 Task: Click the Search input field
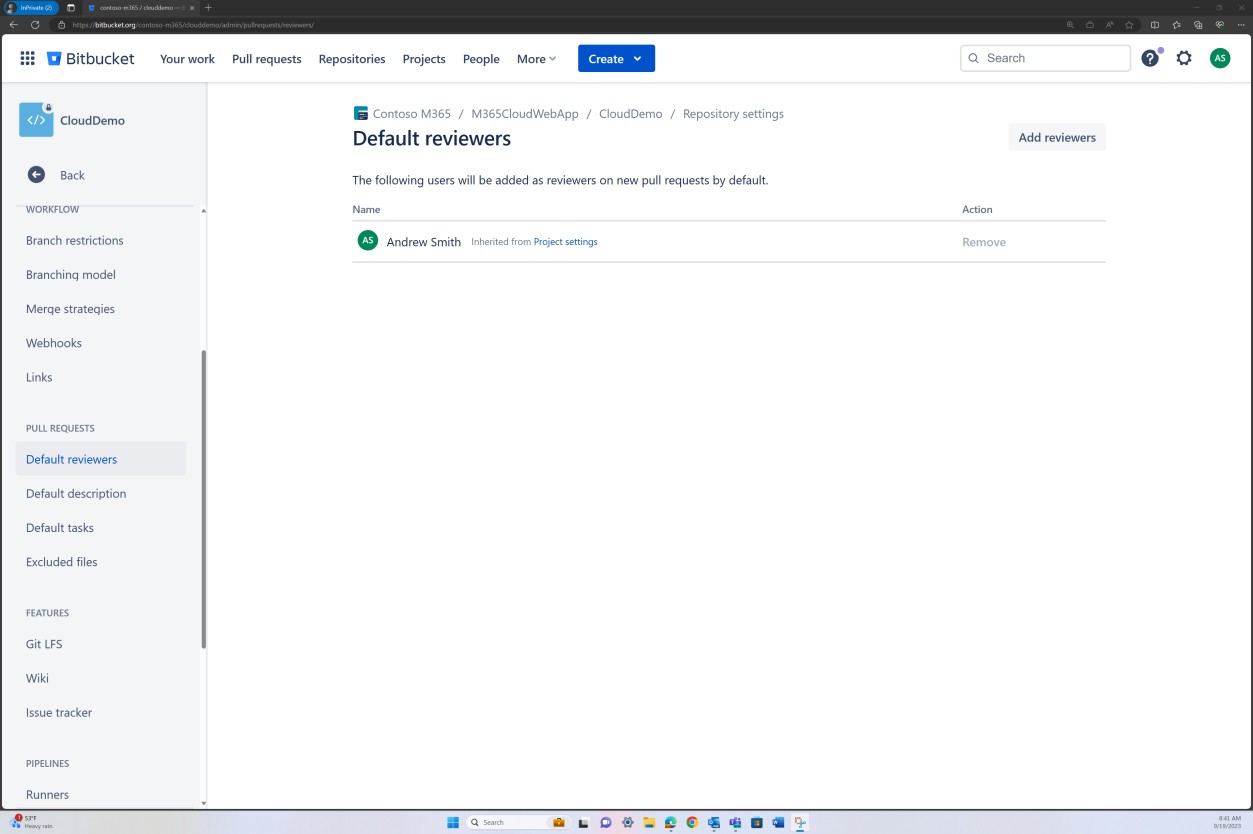[1044, 58]
